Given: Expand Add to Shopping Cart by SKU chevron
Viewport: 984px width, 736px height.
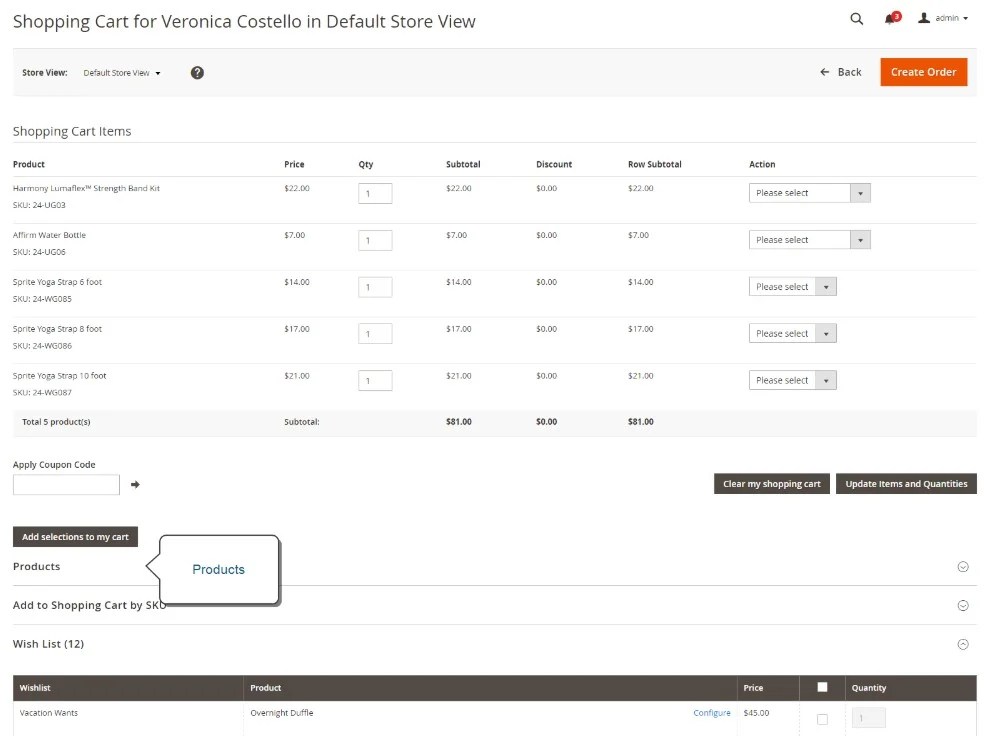Looking at the screenshot, I should click(x=963, y=605).
